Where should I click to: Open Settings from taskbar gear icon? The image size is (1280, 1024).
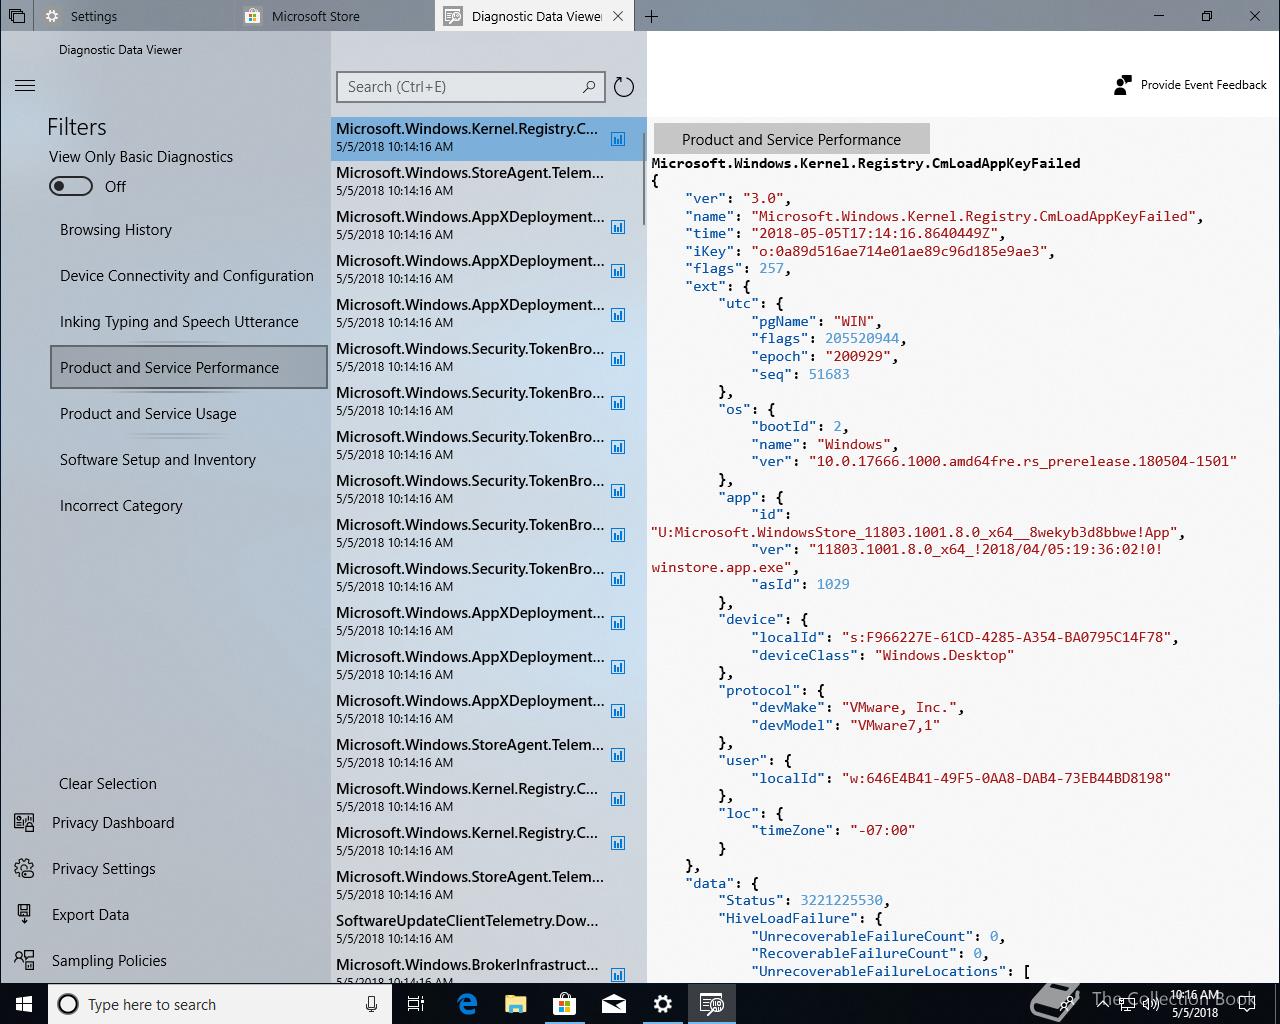663,1004
